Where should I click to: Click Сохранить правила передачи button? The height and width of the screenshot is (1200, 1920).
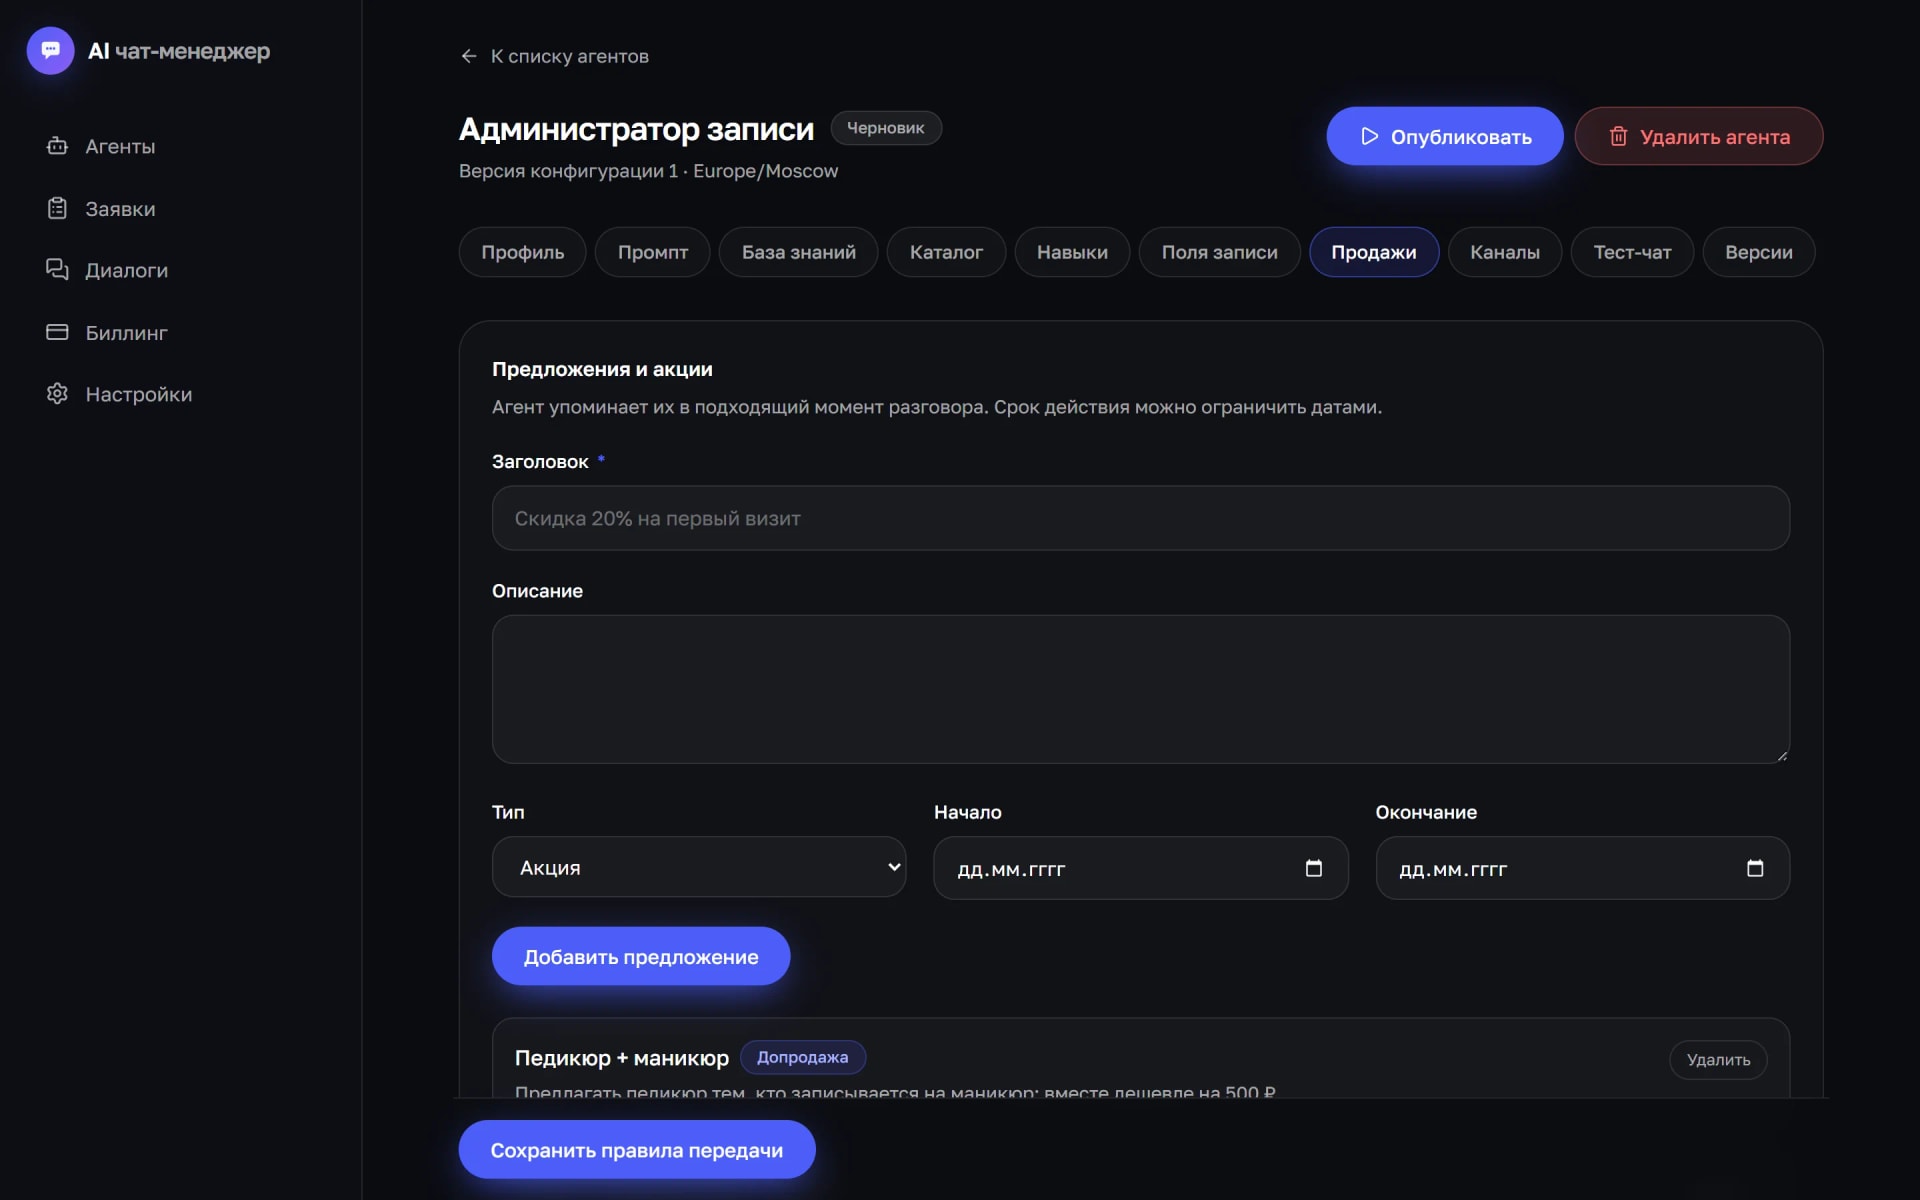click(637, 1150)
